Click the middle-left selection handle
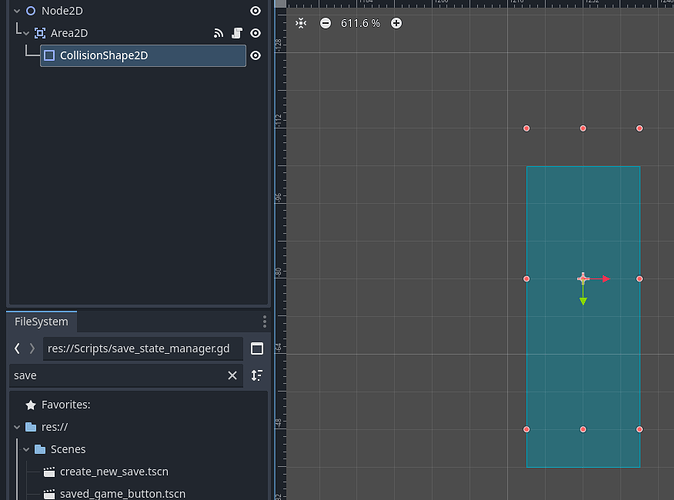Image resolution: width=674 pixels, height=500 pixels. pos(527,279)
